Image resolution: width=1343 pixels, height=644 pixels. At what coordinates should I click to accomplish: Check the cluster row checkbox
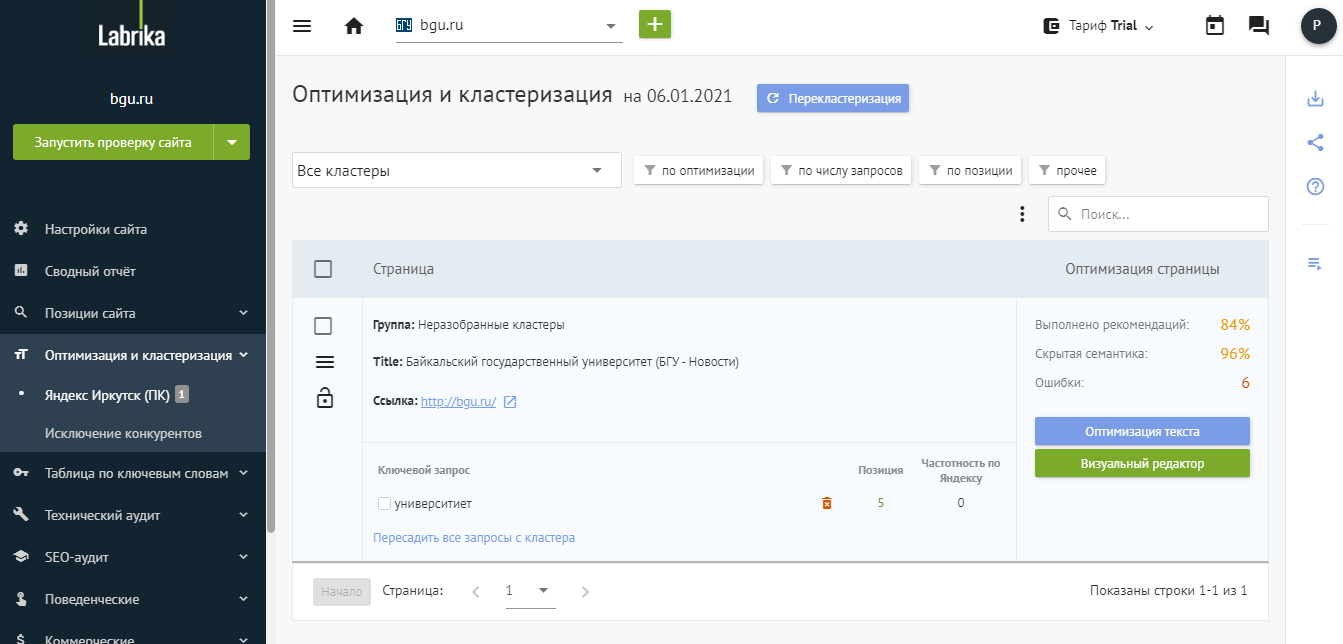[x=323, y=326]
